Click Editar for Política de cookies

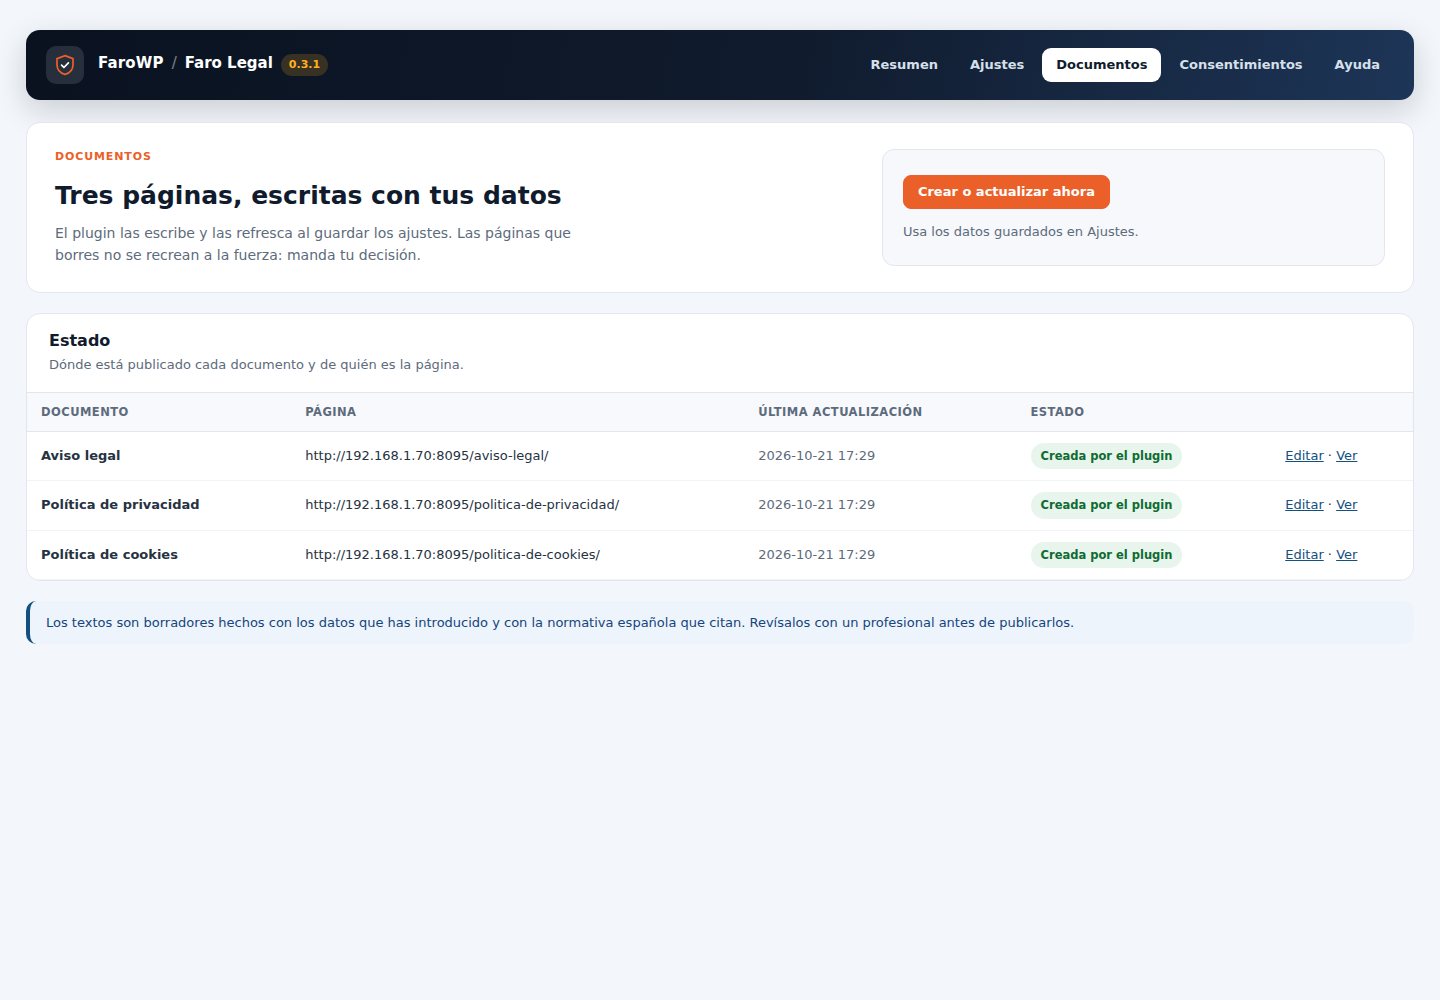pos(1304,555)
